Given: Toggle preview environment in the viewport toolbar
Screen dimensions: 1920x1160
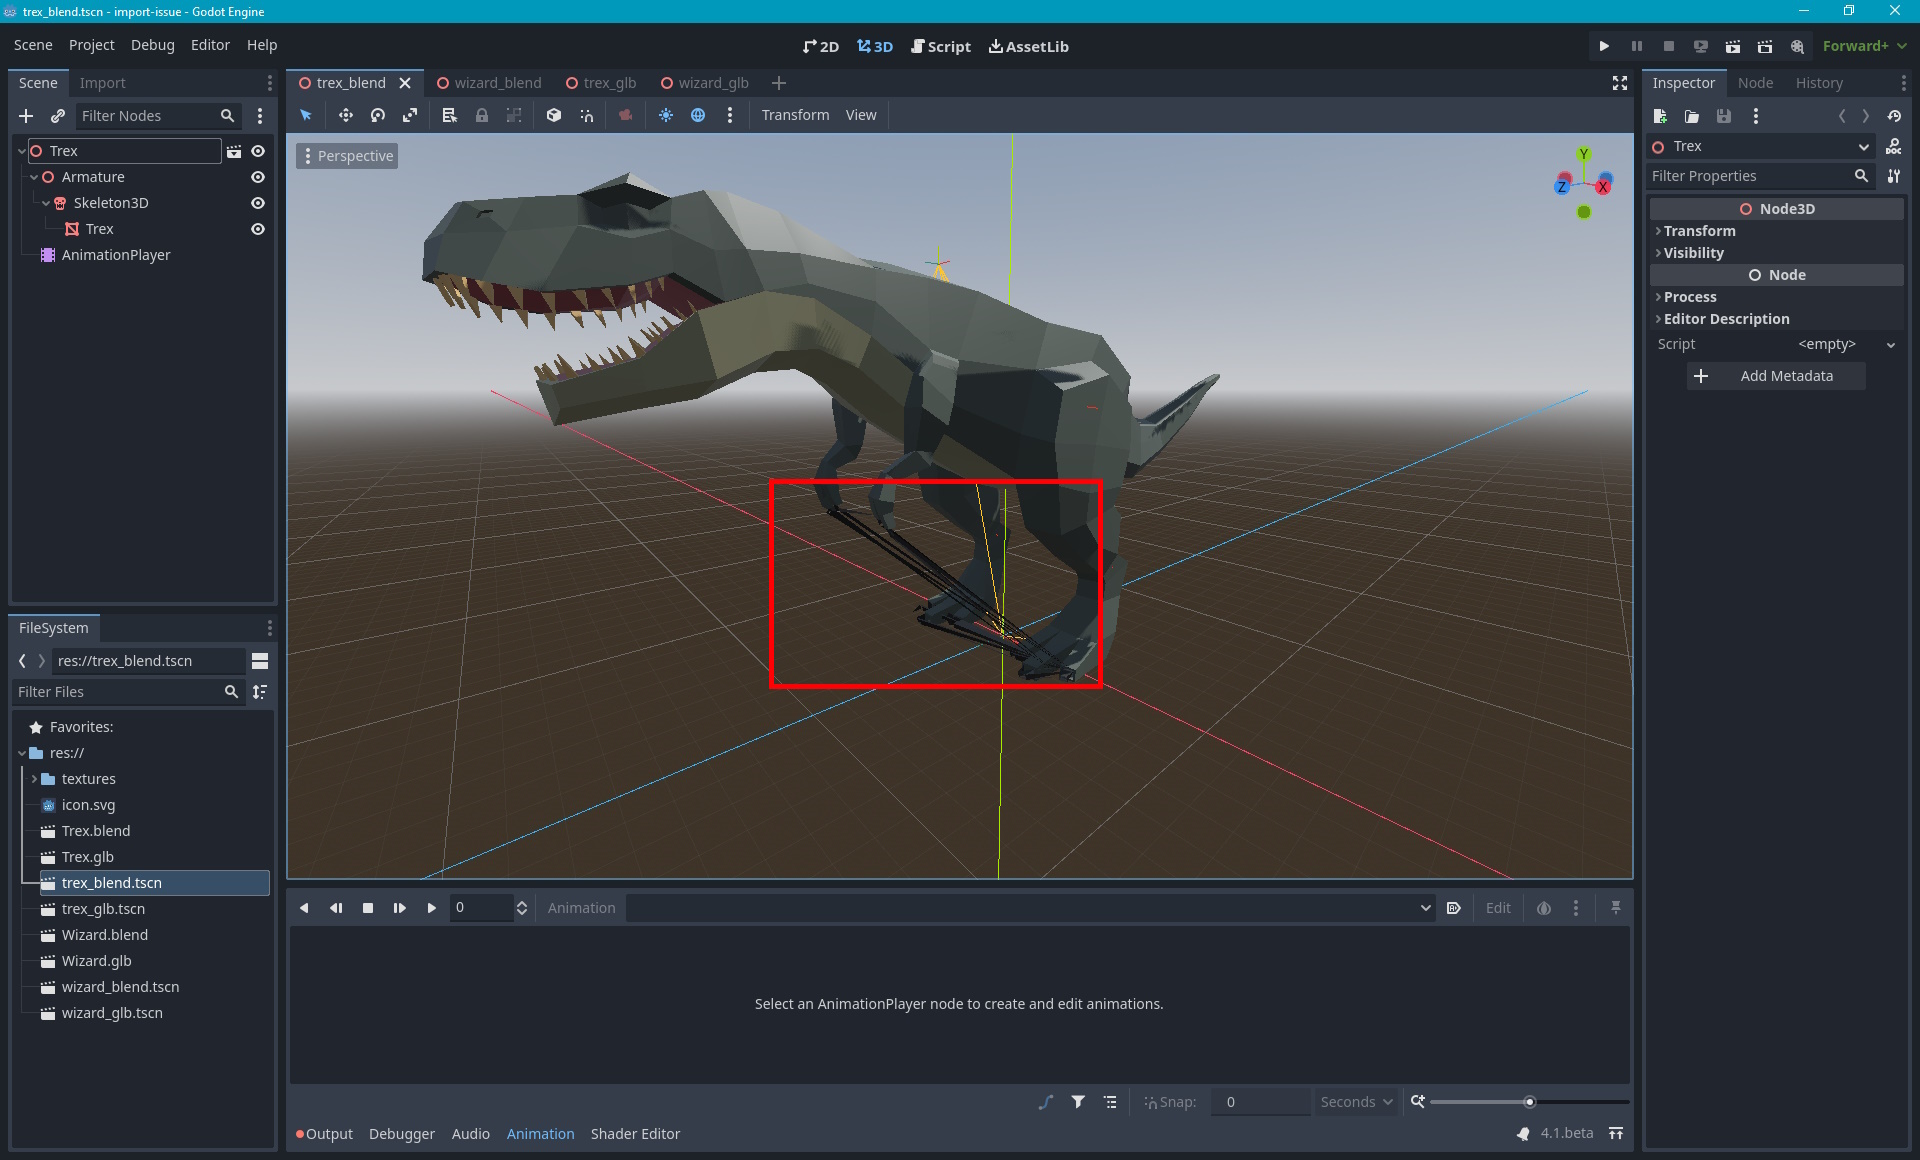Looking at the screenshot, I should pos(698,115).
